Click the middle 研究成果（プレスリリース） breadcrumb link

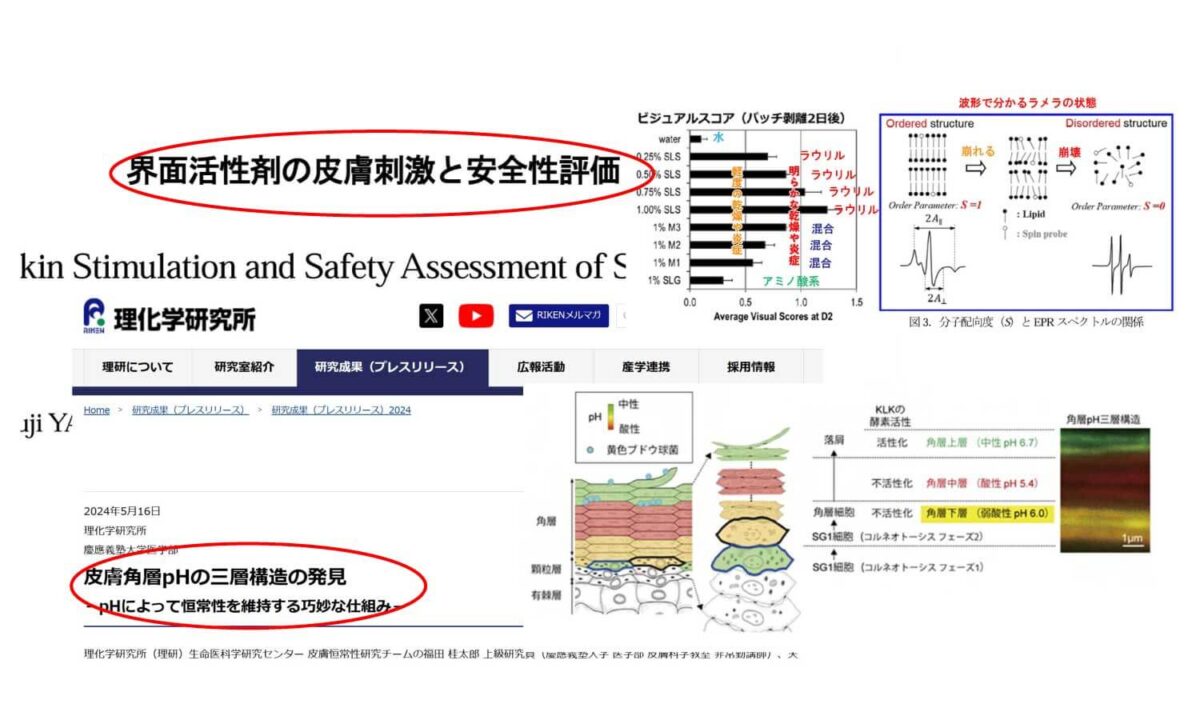tap(190, 410)
